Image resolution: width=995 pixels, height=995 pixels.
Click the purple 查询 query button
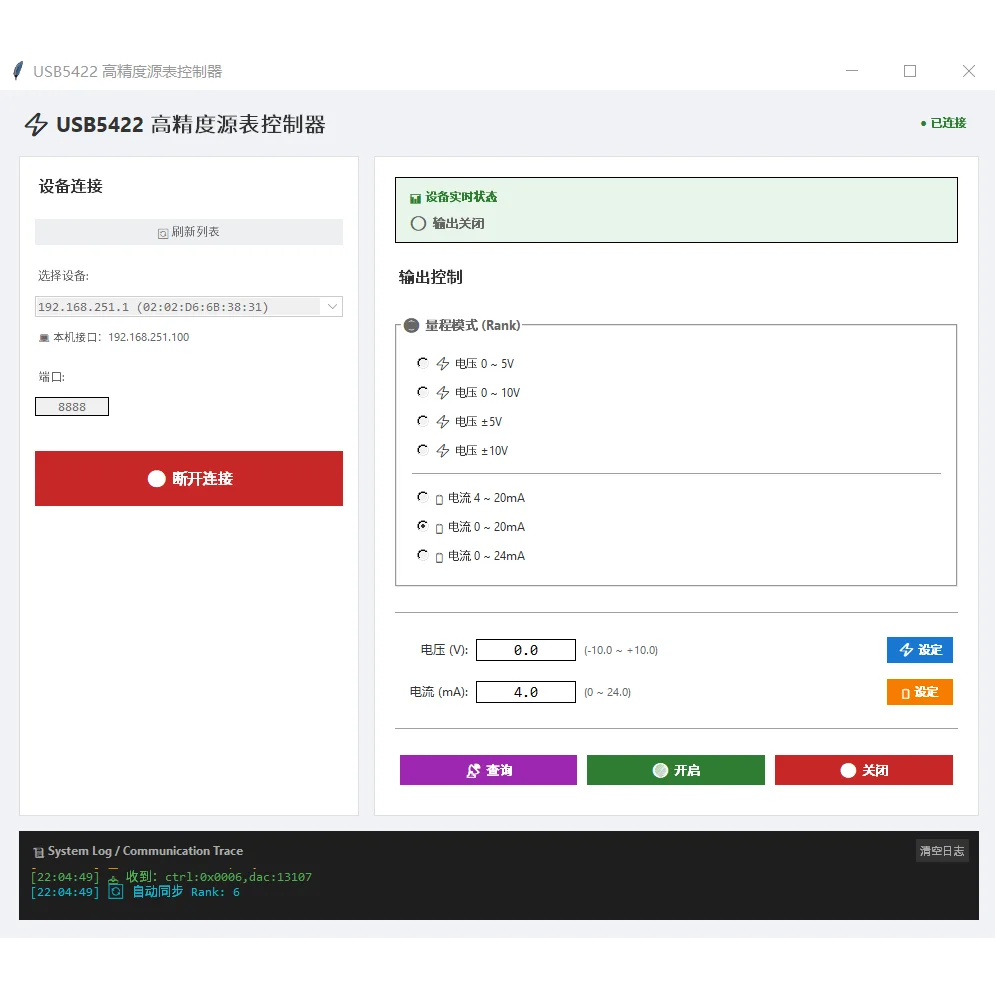(489, 770)
